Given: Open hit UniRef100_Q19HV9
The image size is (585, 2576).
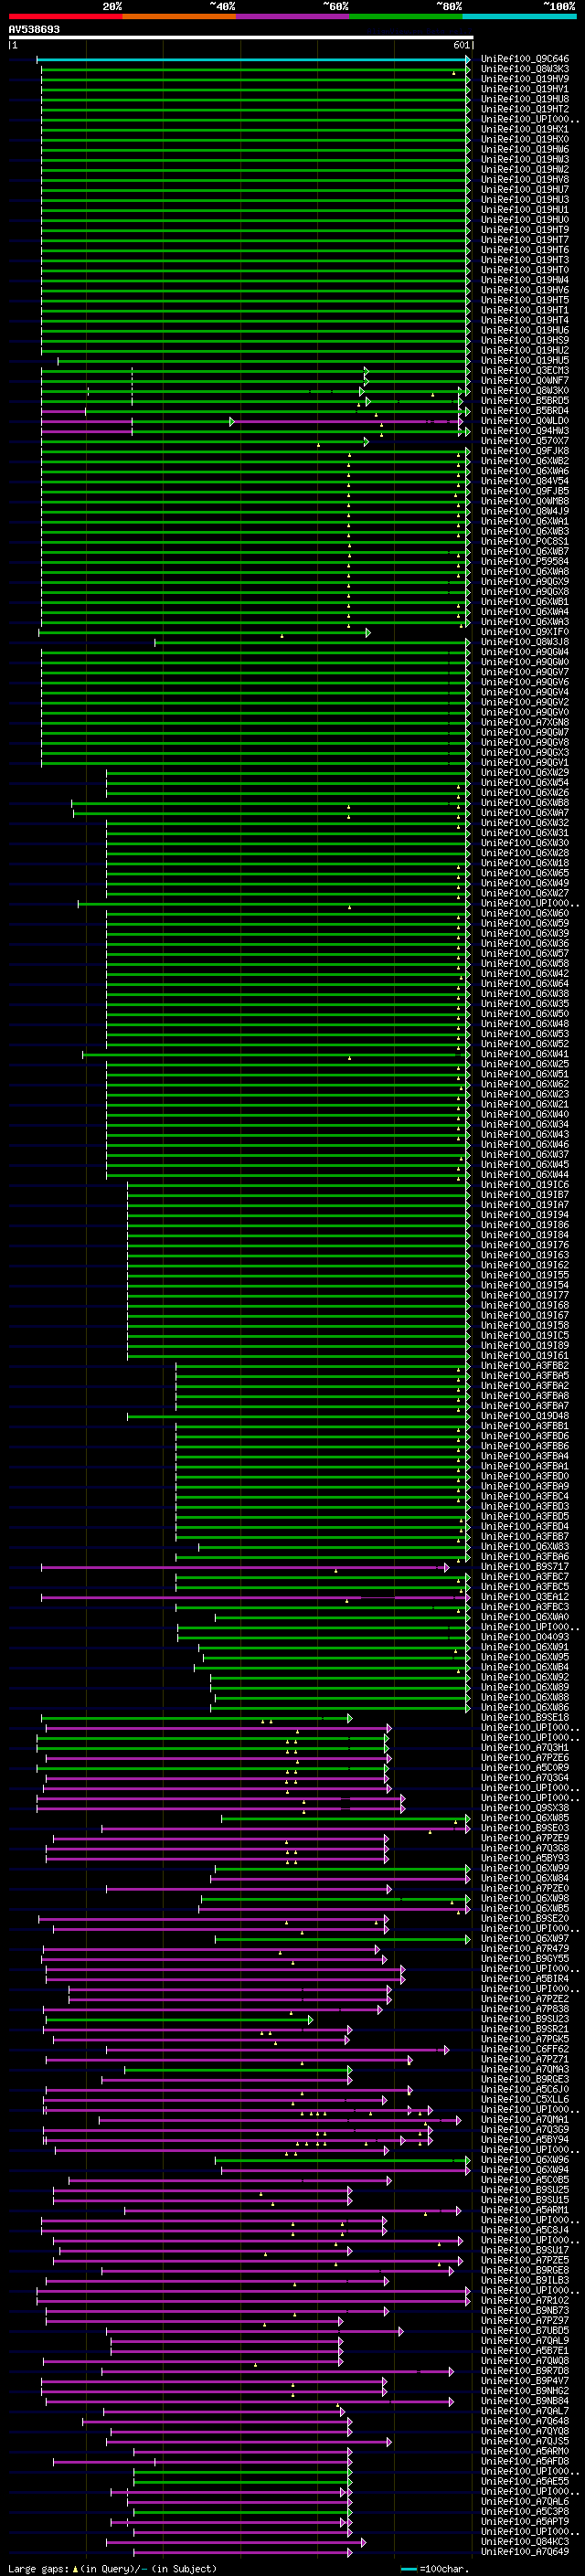Looking at the screenshot, I should point(525,79).
